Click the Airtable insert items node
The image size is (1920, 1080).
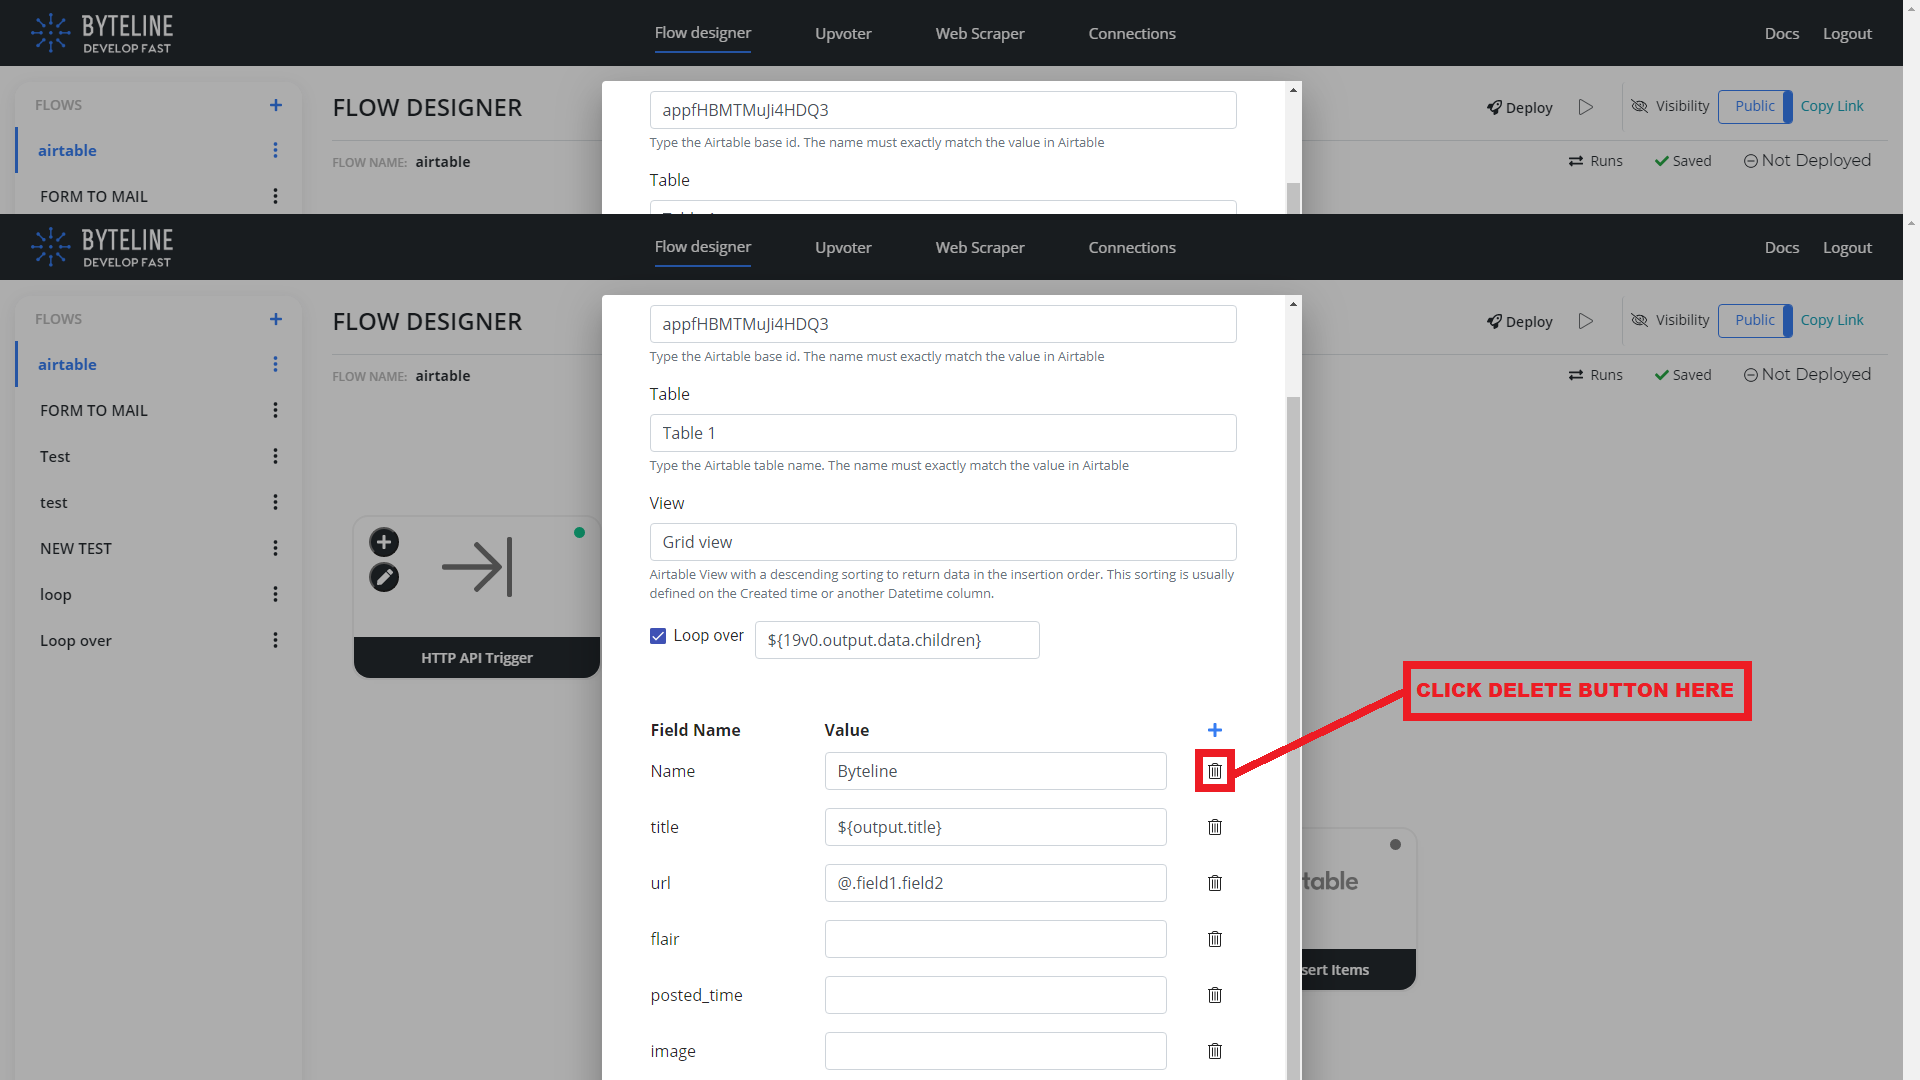coord(1358,908)
